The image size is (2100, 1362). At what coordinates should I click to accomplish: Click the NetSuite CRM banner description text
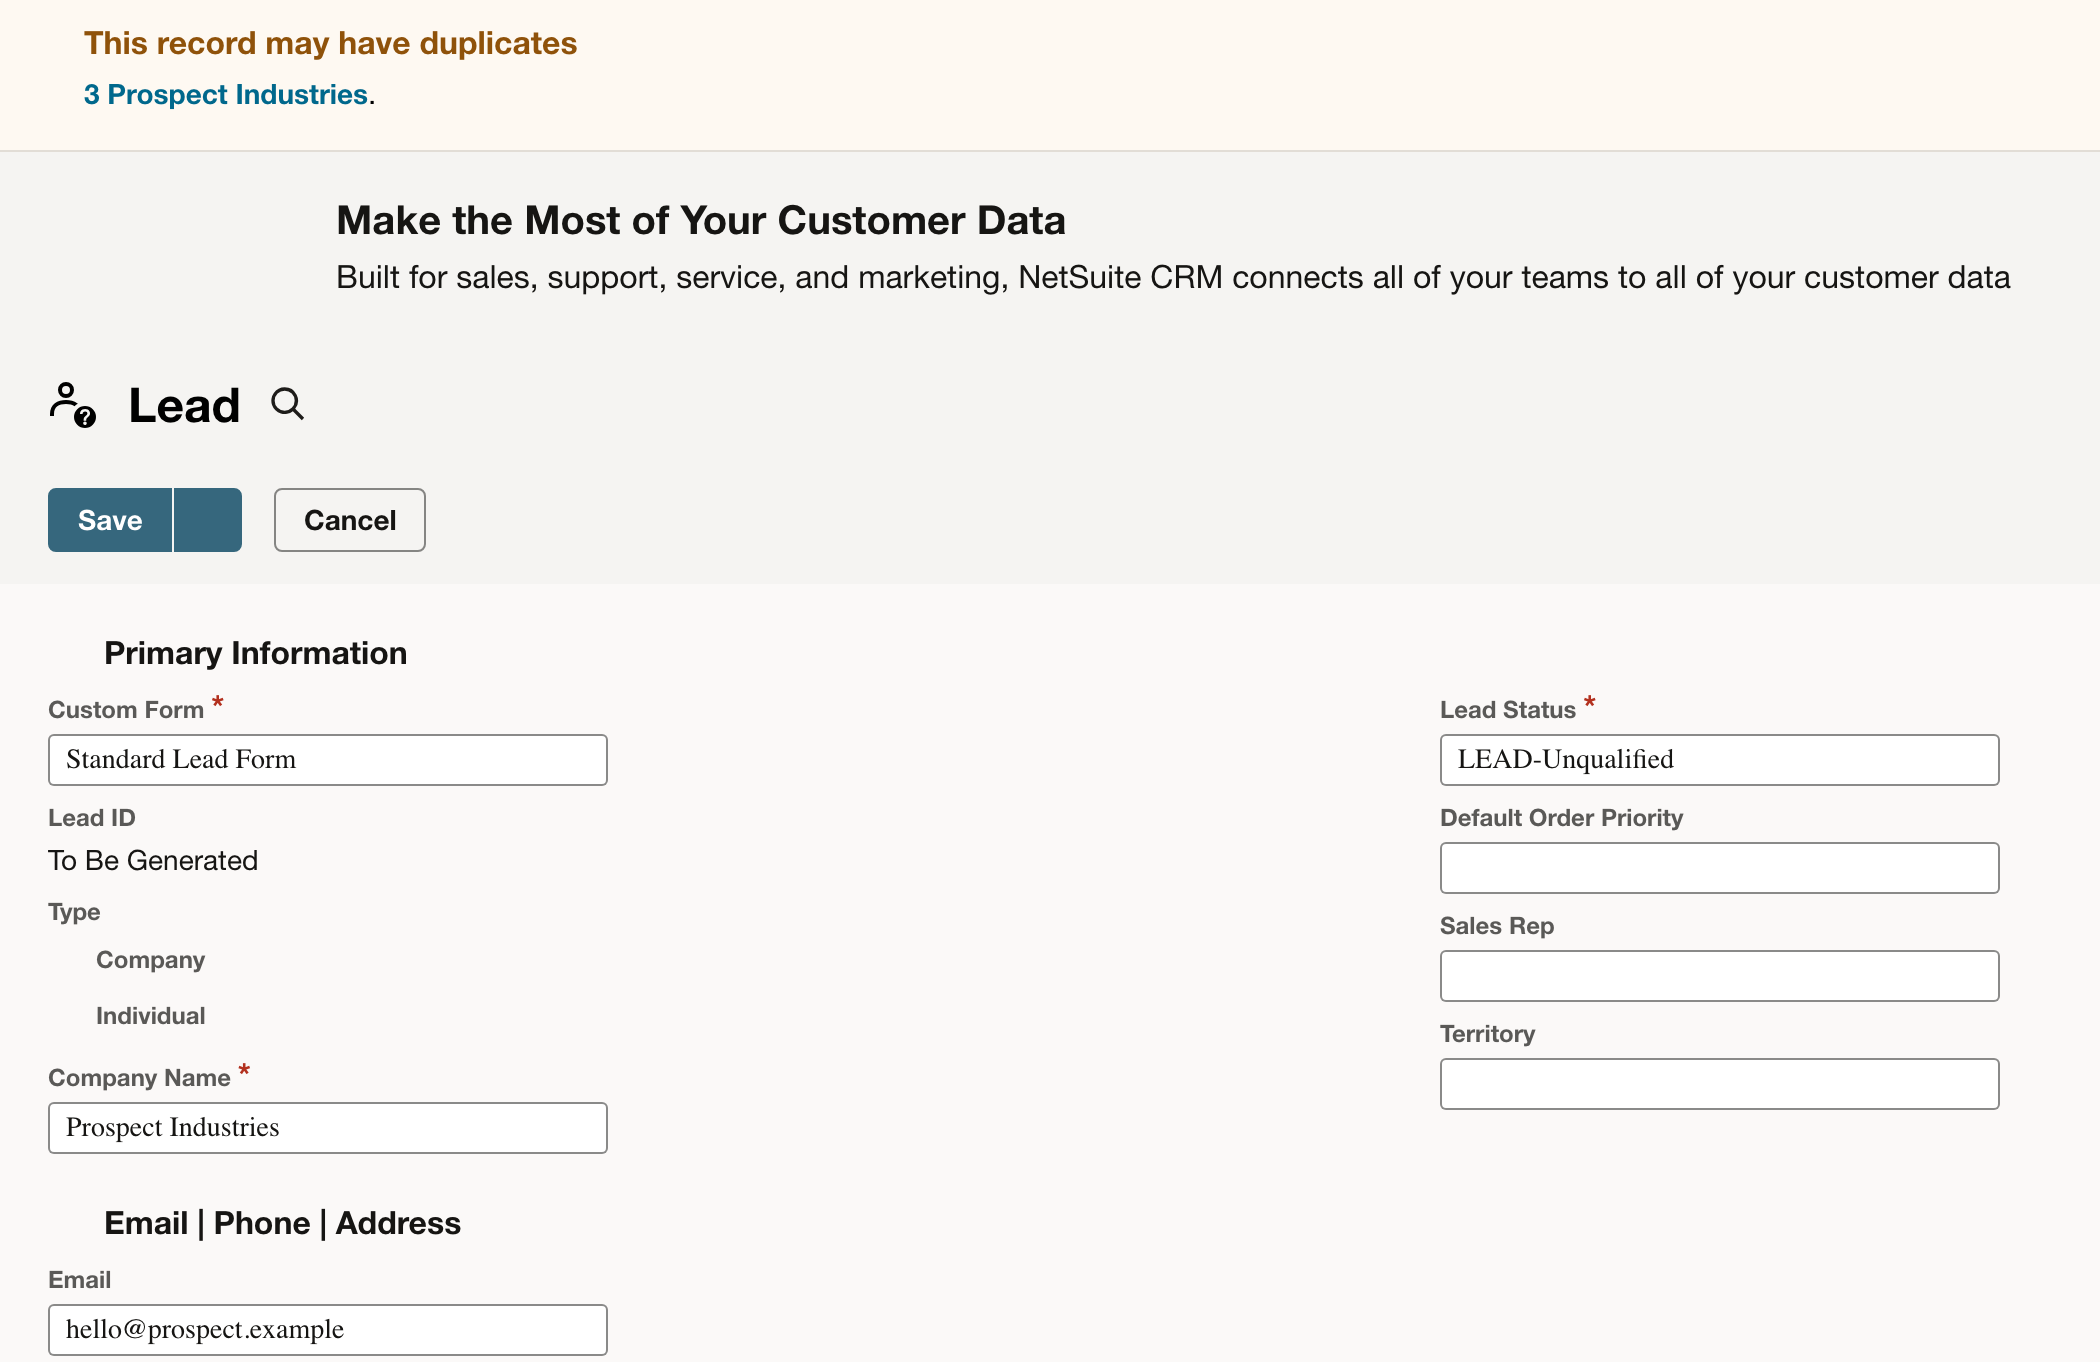tap(1173, 277)
